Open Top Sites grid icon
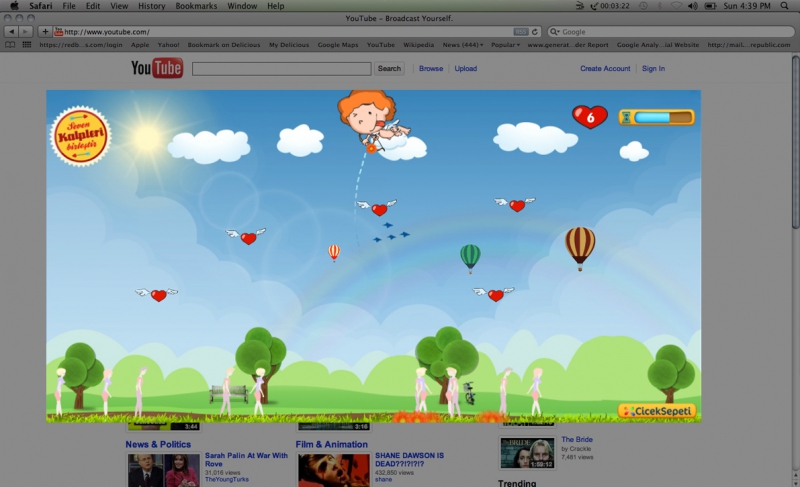The image size is (800, 487). [27, 45]
